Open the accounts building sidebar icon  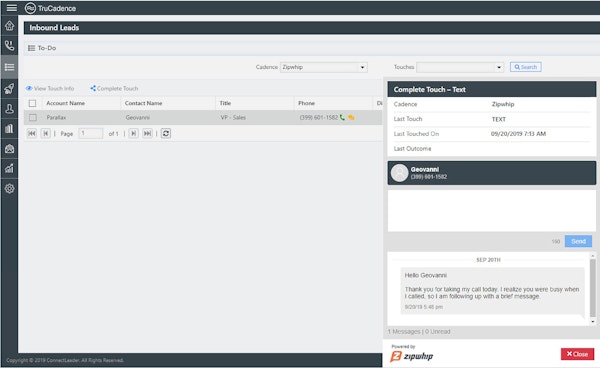point(10,129)
